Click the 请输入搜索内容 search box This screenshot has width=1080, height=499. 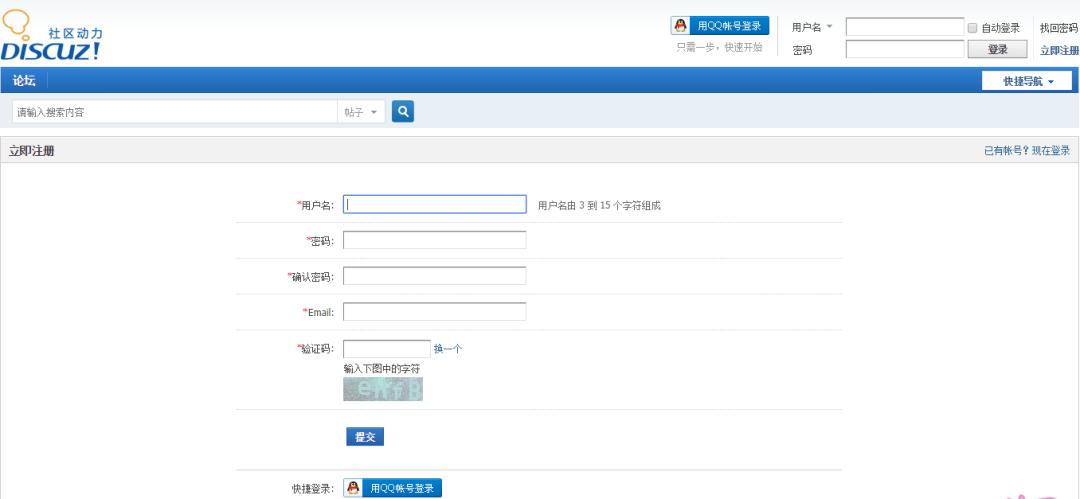pyautogui.click(x=172, y=112)
